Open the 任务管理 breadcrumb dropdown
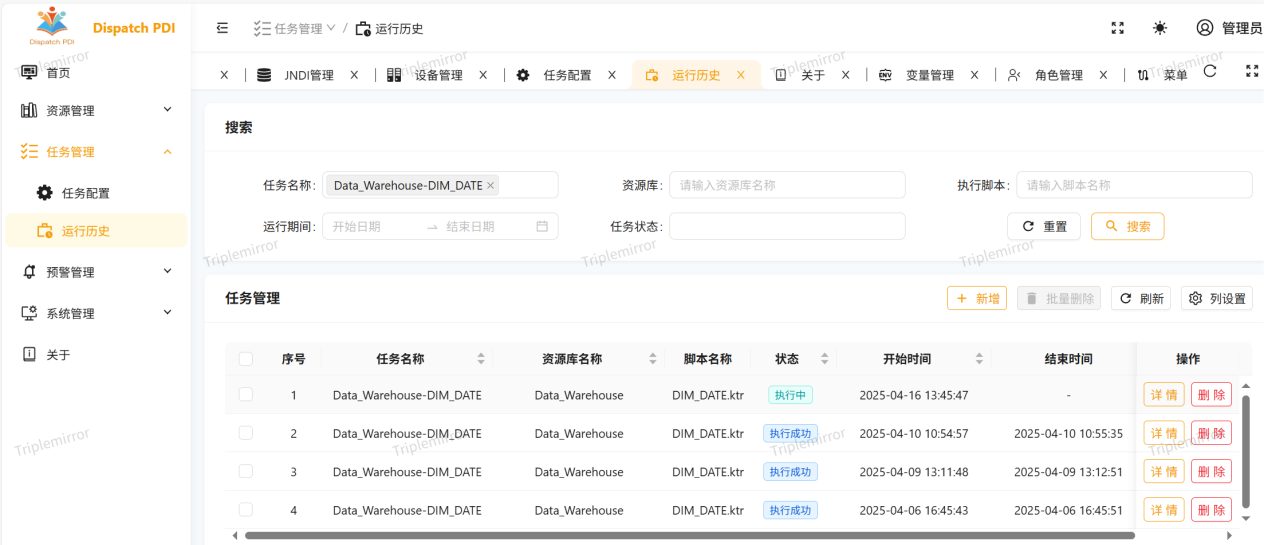This screenshot has height=545, width=1264. [294, 29]
